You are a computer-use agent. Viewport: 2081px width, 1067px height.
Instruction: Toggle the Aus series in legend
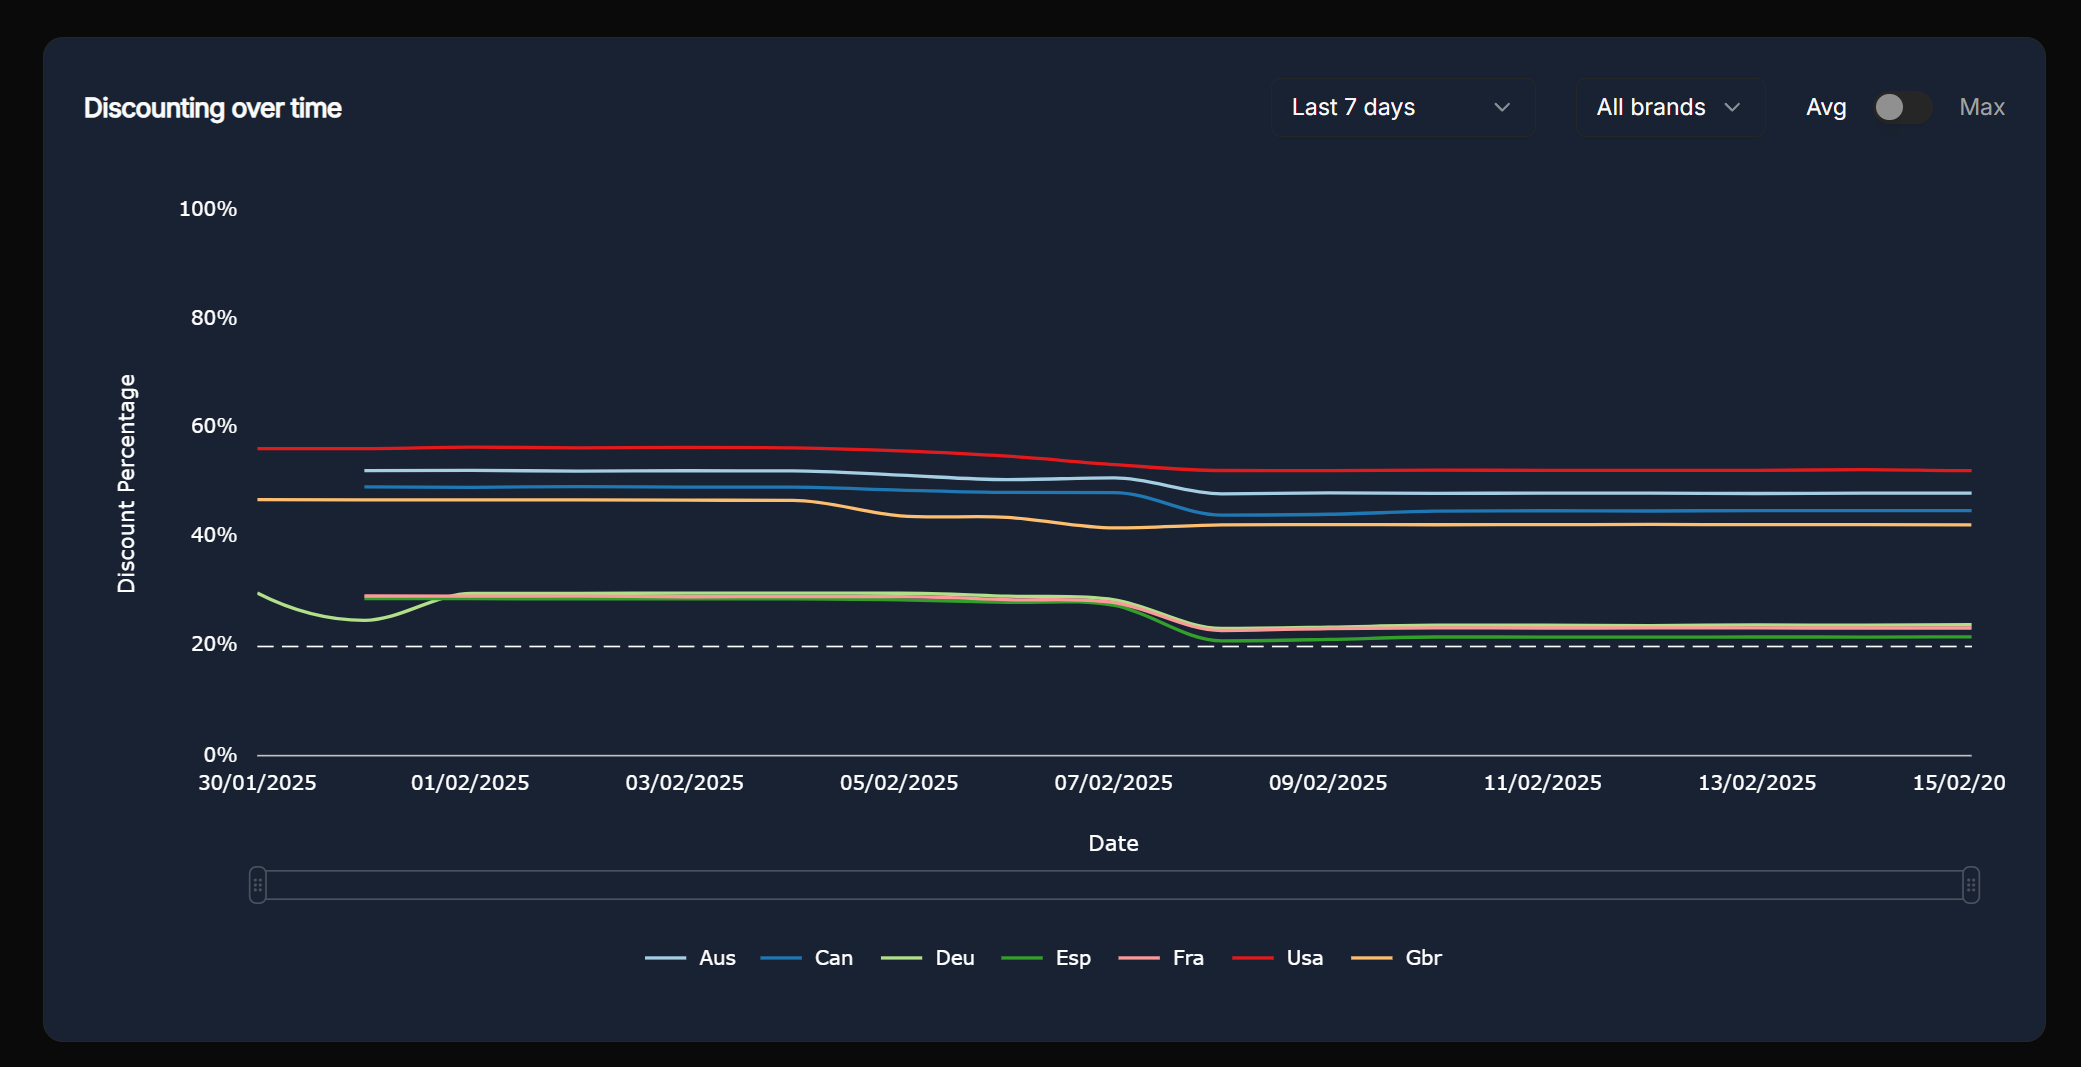716,958
